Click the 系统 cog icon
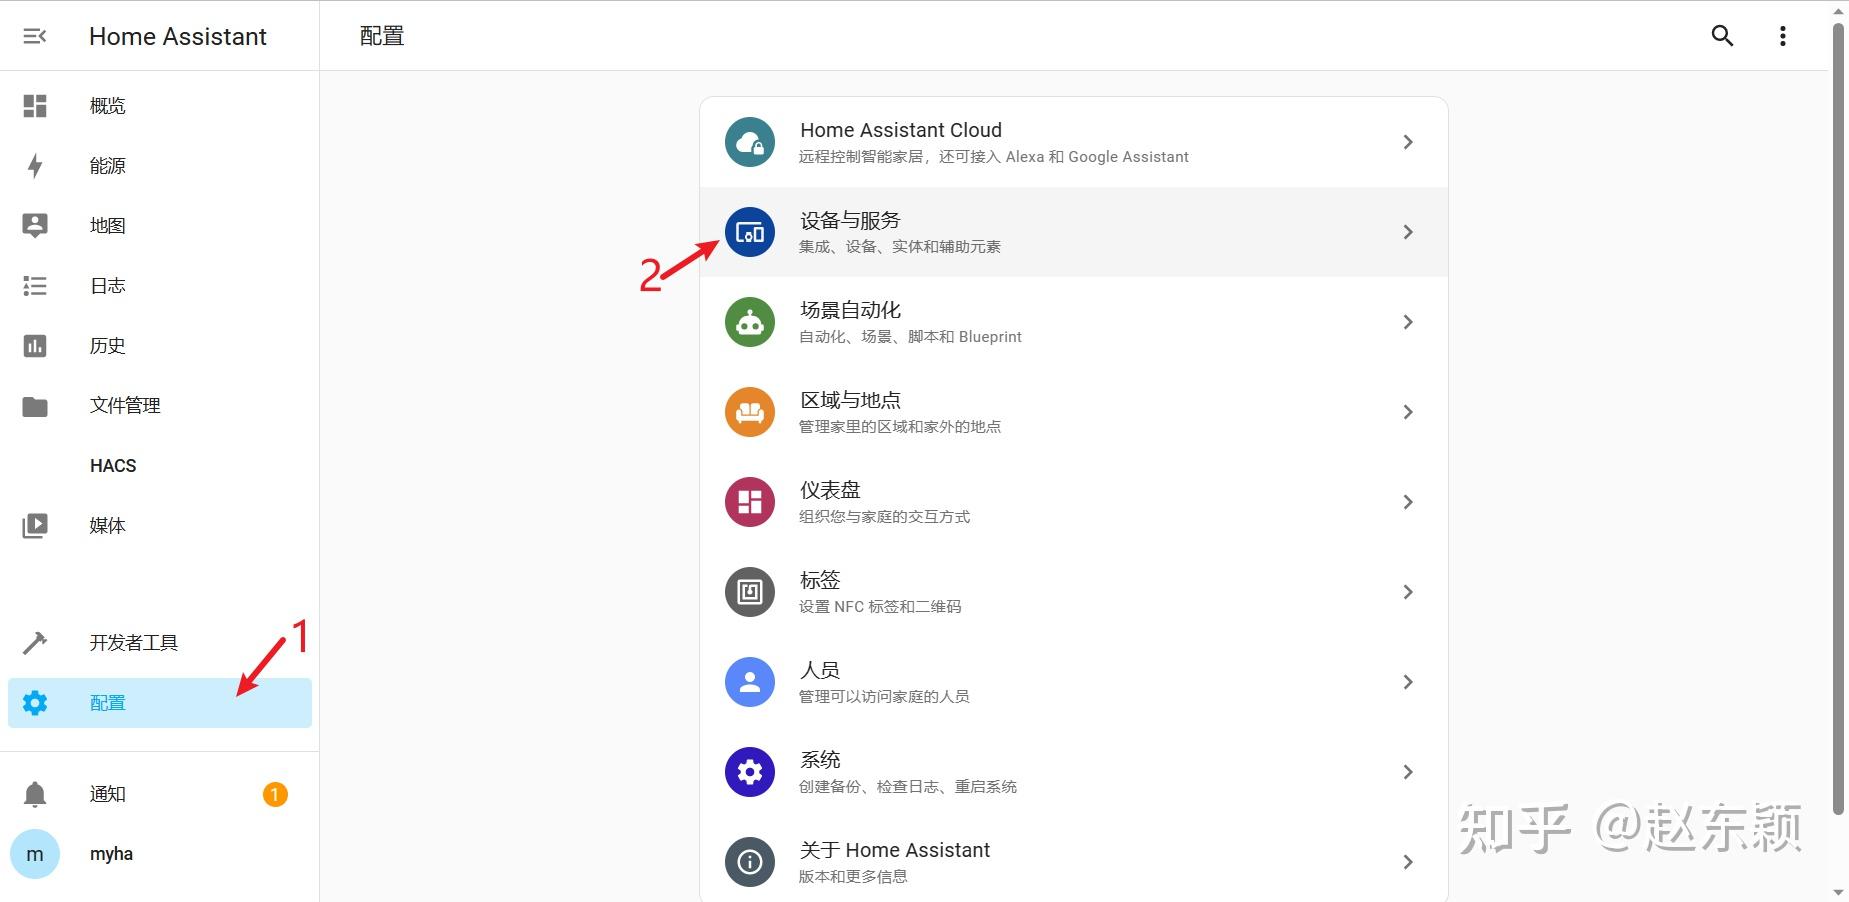 click(x=750, y=772)
